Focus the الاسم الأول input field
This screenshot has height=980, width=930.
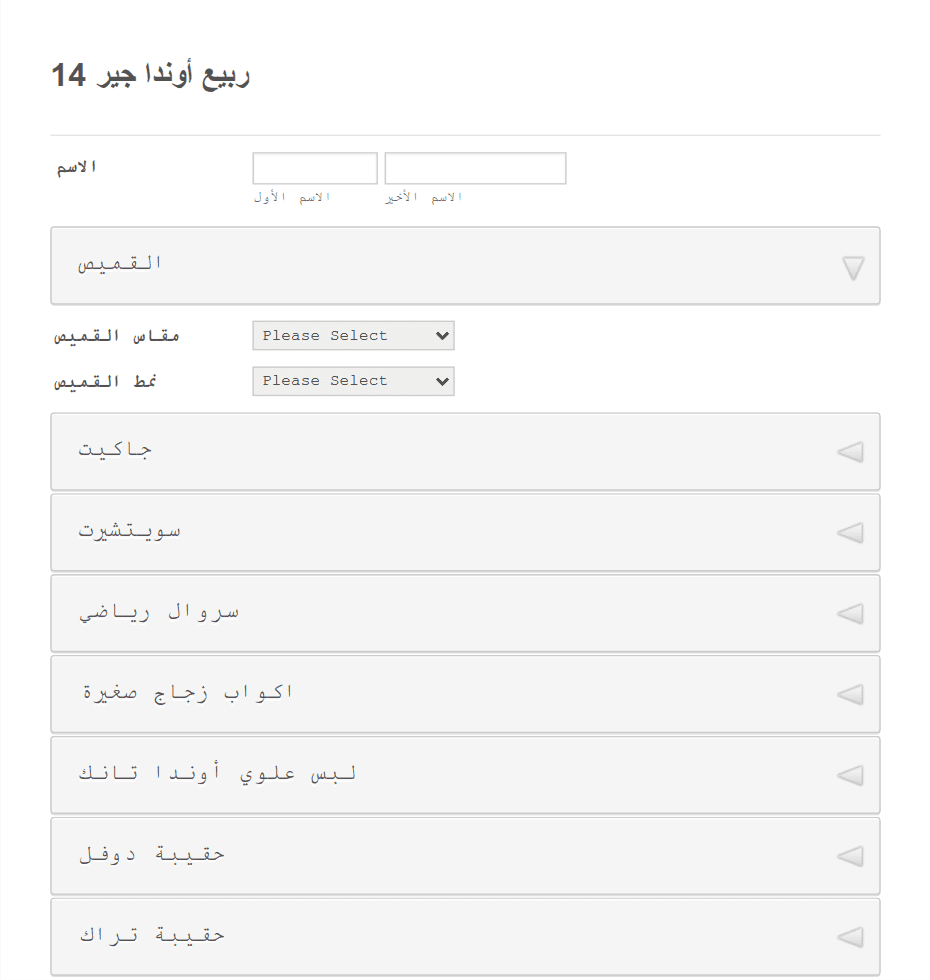pyautogui.click(x=315, y=168)
